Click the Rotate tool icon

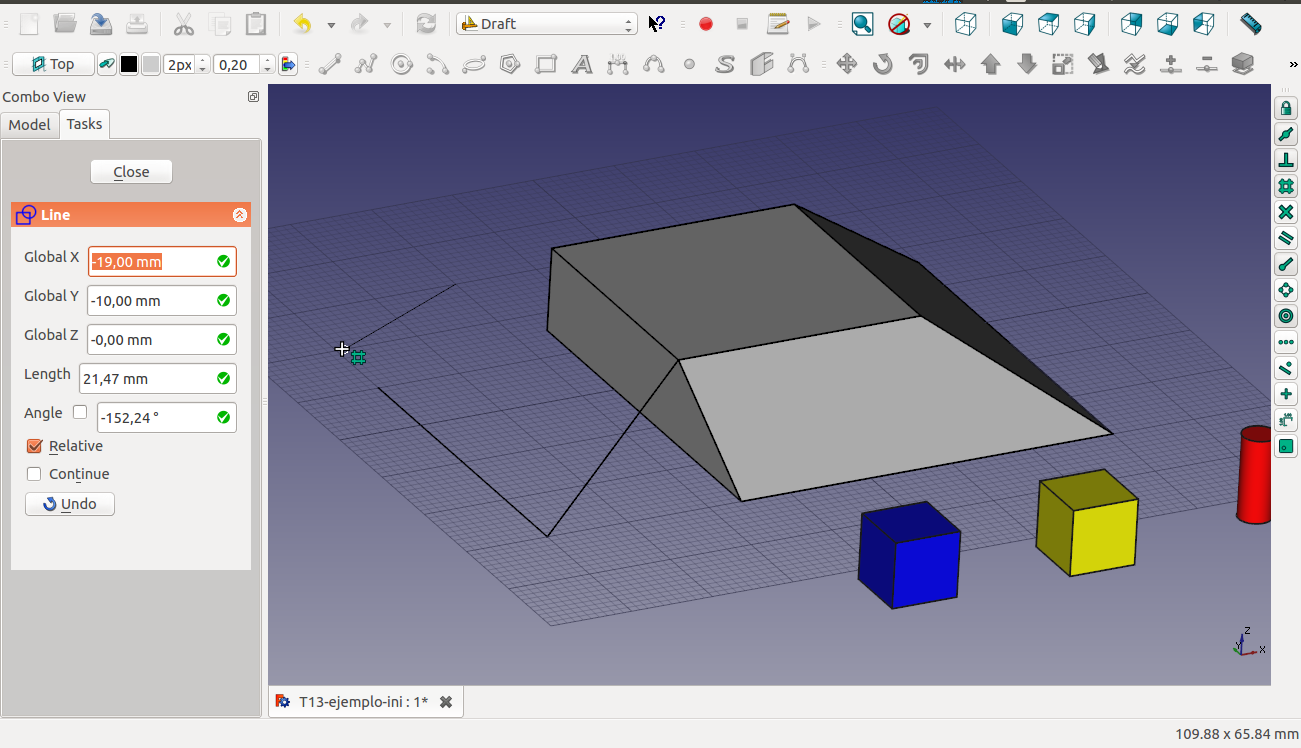[x=882, y=65]
